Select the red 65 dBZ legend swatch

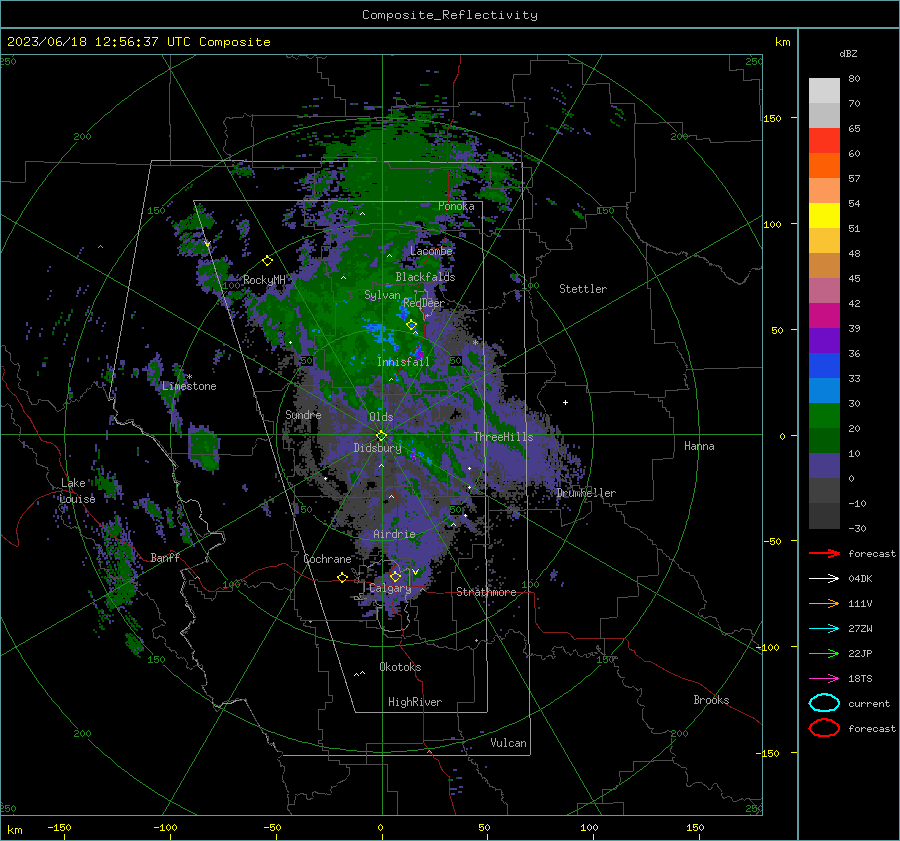click(x=824, y=140)
